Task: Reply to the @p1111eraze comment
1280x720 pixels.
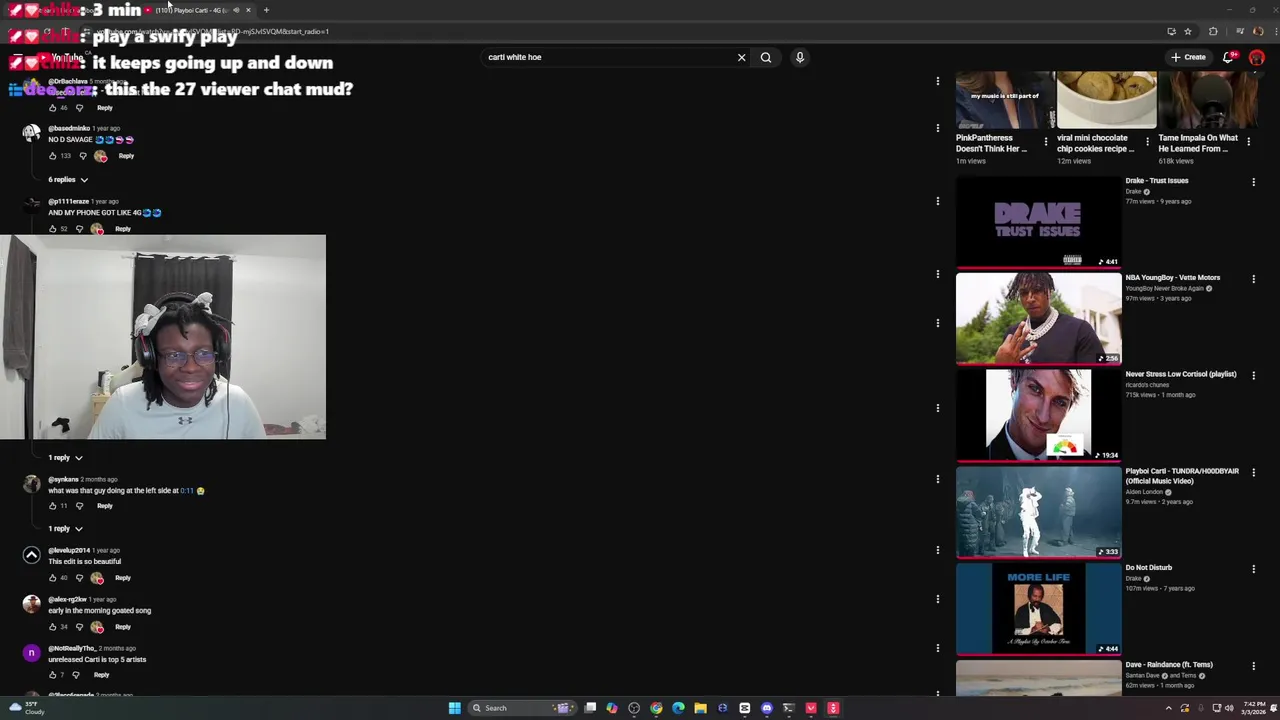Action: [x=123, y=229]
